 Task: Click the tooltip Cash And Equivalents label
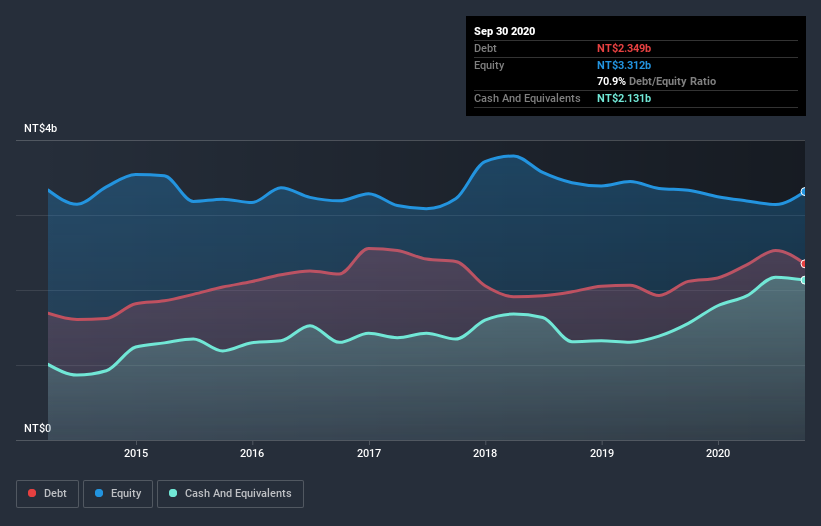pos(527,98)
